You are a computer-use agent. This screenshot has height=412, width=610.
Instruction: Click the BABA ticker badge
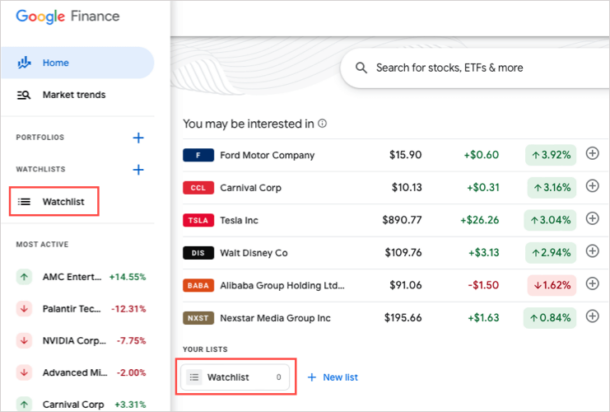[x=198, y=285]
